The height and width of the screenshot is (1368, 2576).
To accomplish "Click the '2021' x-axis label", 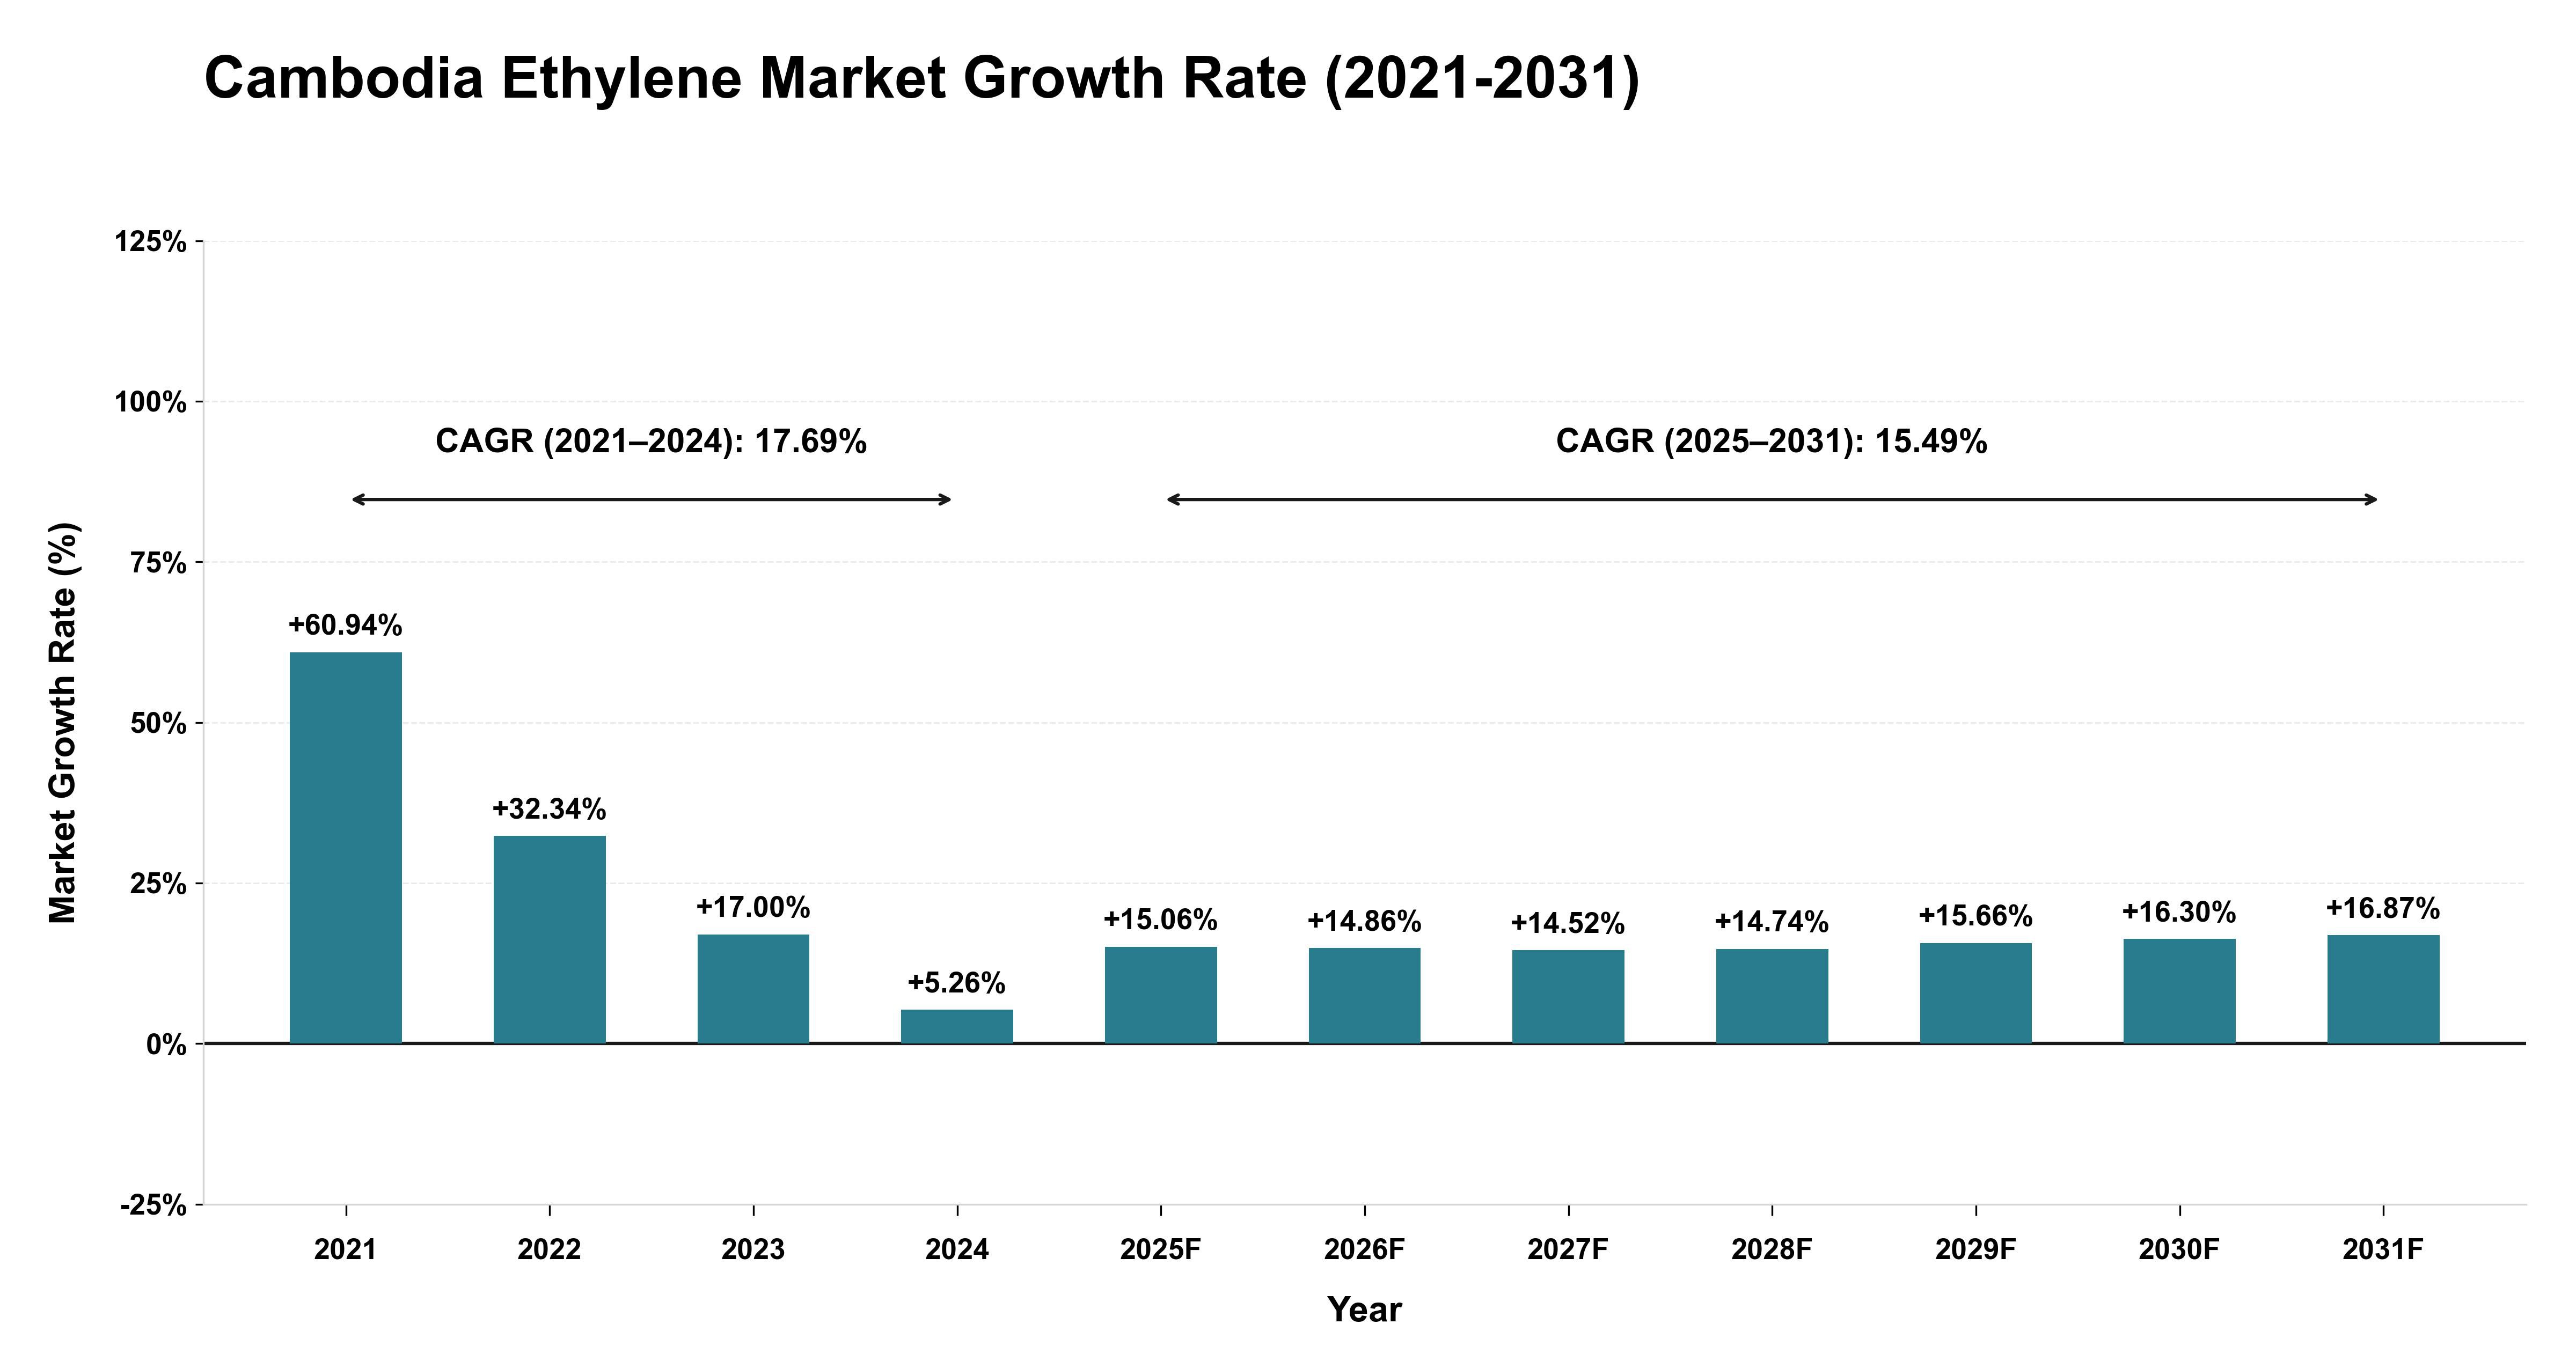I will [x=345, y=1250].
